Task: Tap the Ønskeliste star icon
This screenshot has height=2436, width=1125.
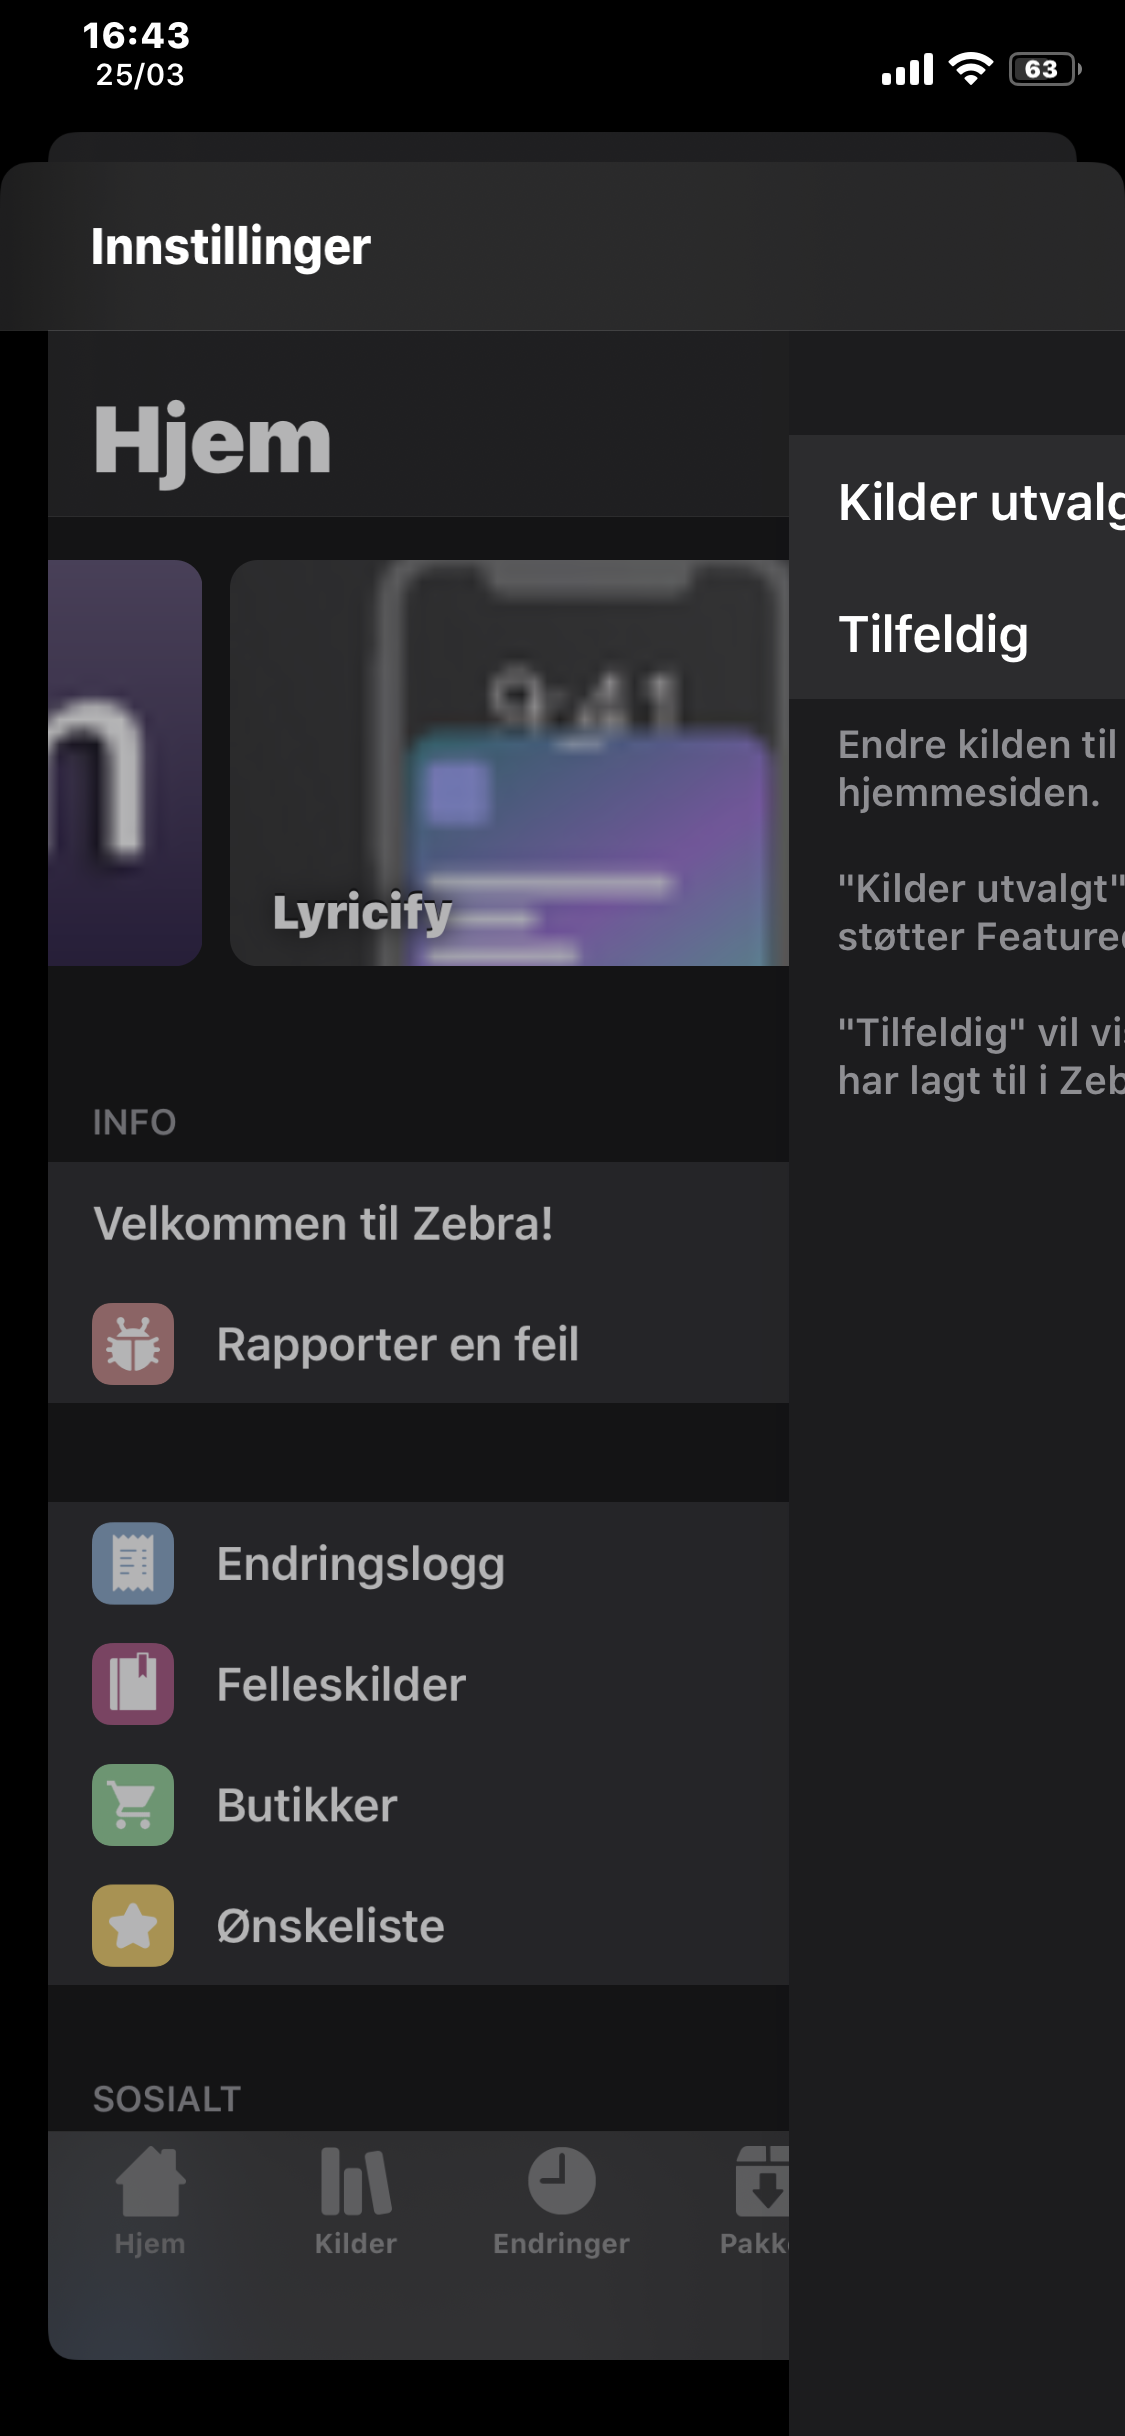Action: point(133,1926)
